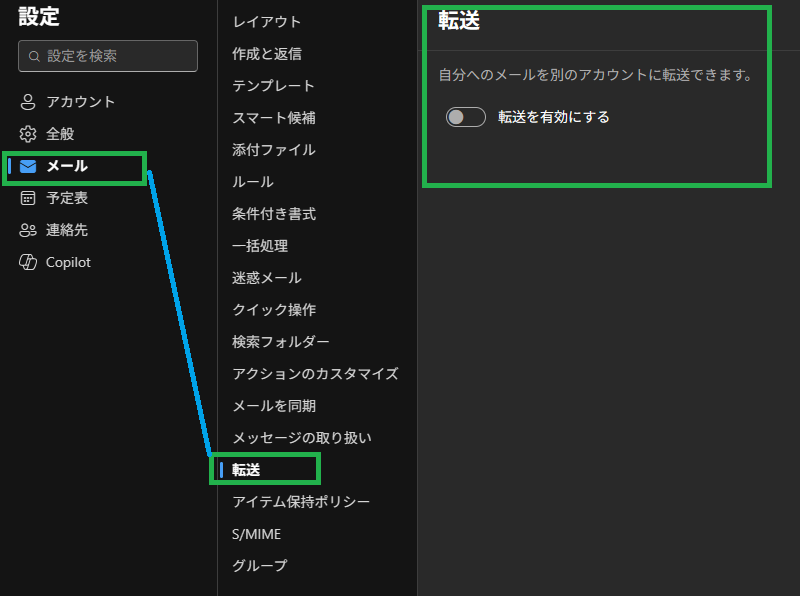
Task: Enable the 転送を有効にする toggle
Action: tap(465, 117)
